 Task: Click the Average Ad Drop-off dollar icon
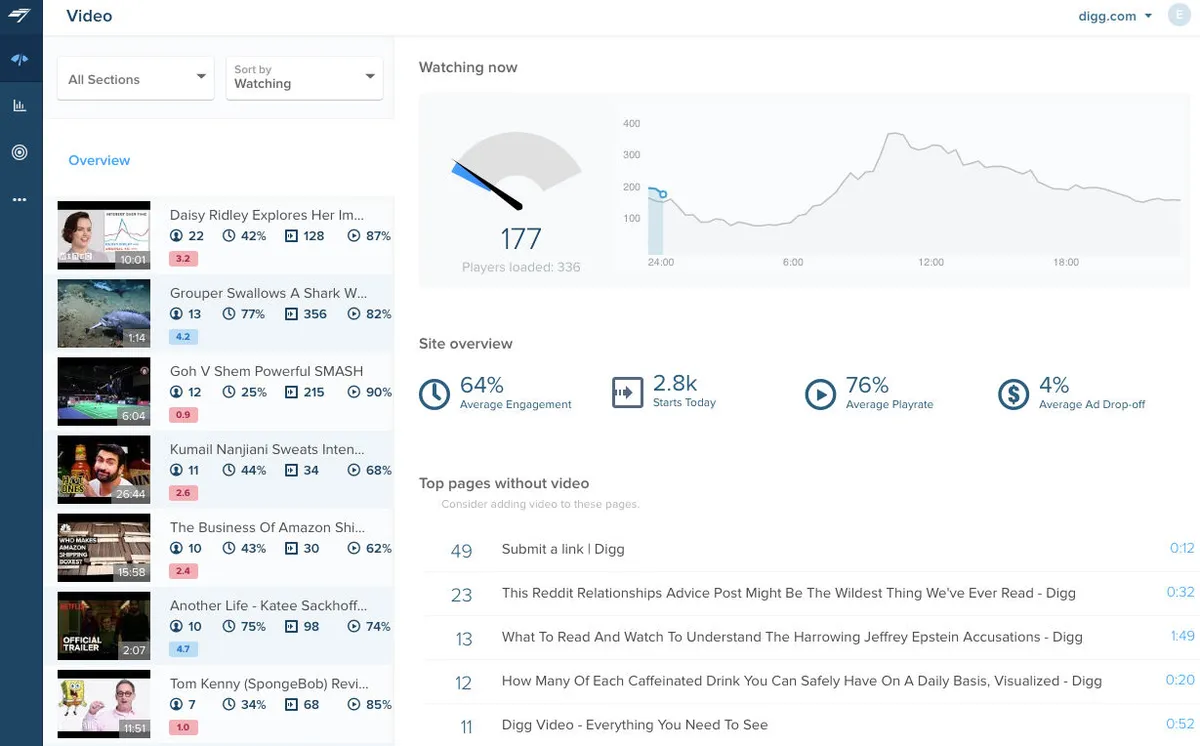tap(1013, 394)
